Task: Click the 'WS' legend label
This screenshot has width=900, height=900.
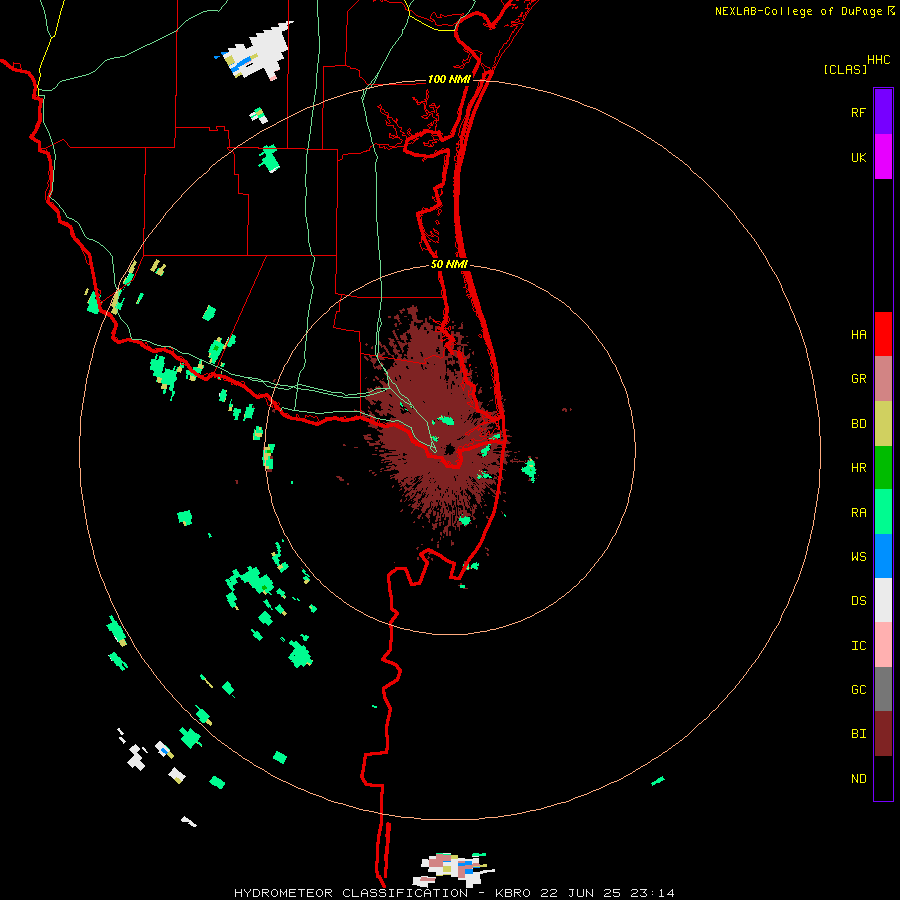Action: coord(858,556)
